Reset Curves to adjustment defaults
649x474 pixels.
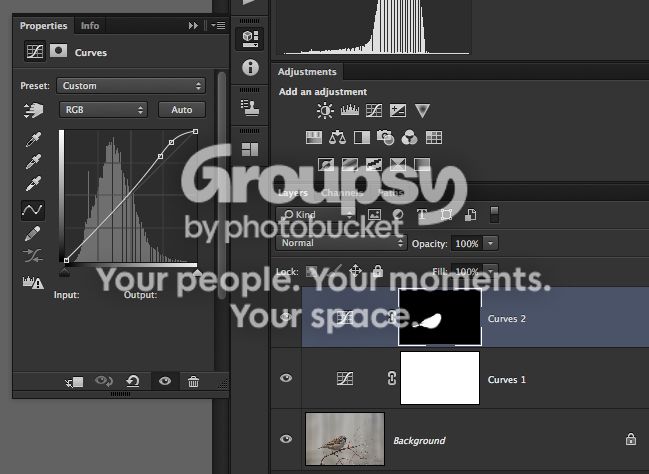[133, 381]
